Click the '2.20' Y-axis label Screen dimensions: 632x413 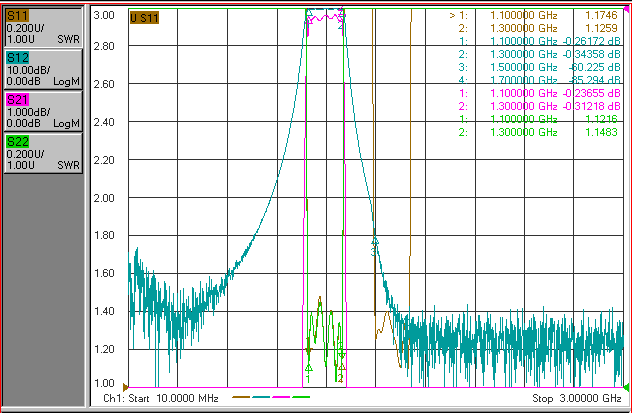point(104,160)
